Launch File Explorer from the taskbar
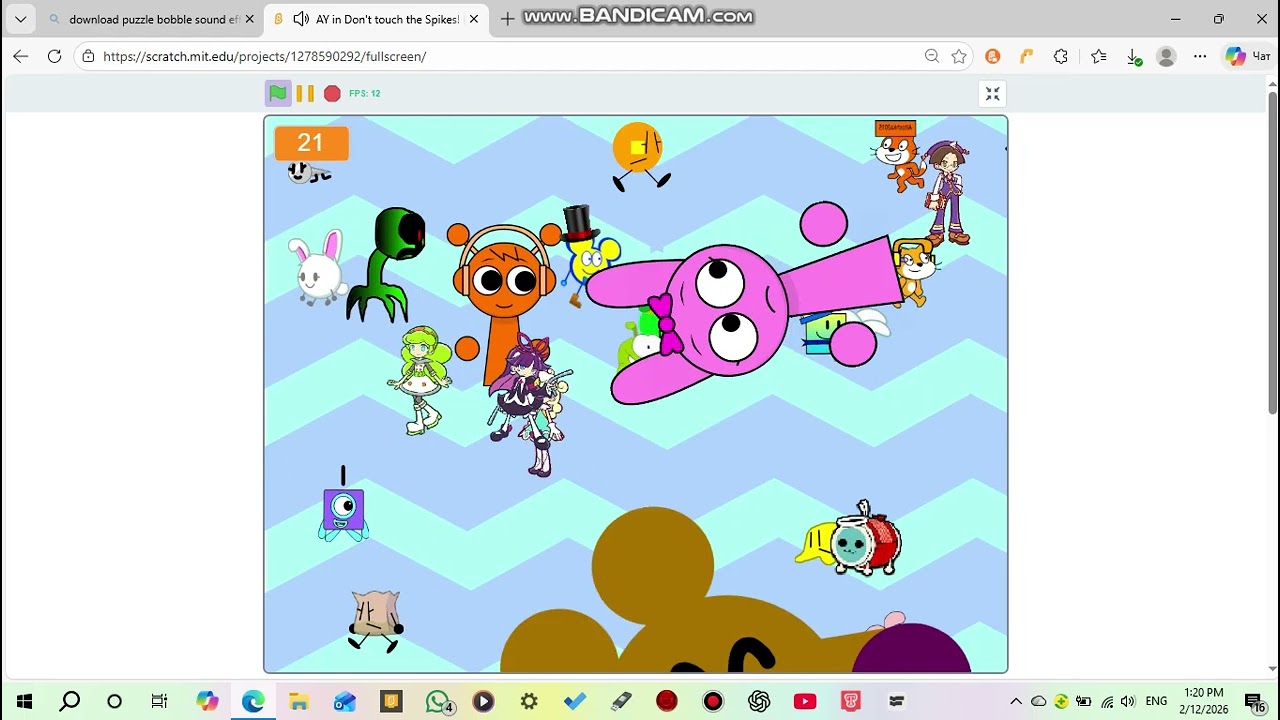Viewport: 1280px width, 720px height. (298, 701)
